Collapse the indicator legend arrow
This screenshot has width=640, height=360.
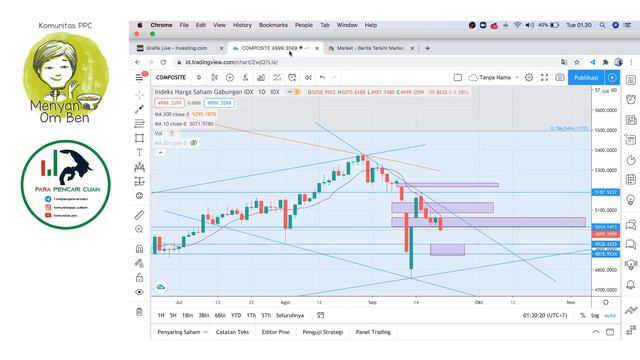[160, 153]
